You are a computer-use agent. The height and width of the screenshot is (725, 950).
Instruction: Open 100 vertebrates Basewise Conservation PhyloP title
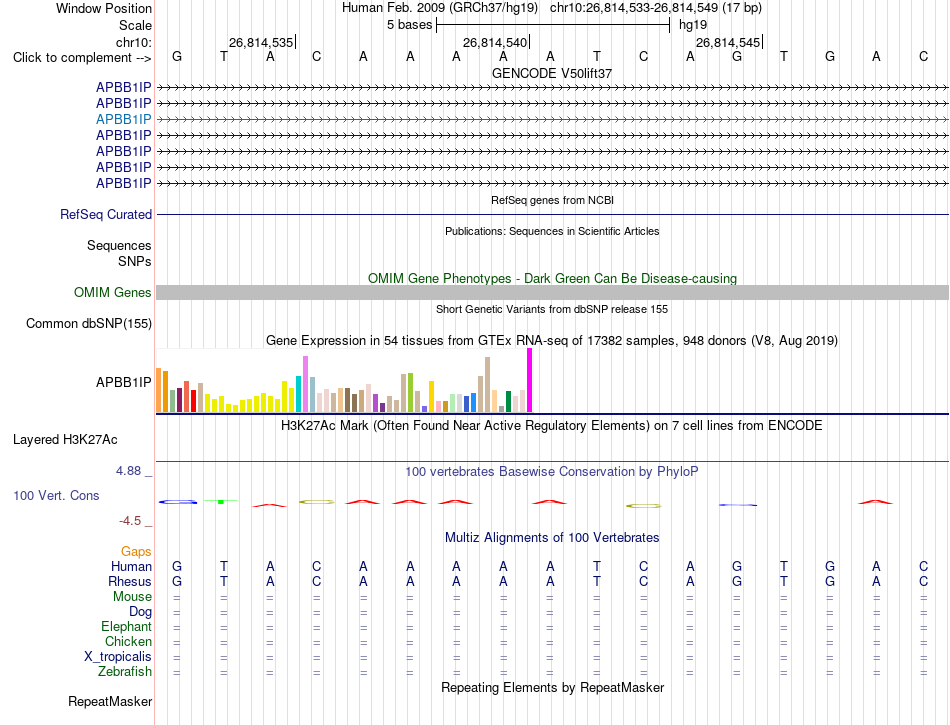(552, 471)
